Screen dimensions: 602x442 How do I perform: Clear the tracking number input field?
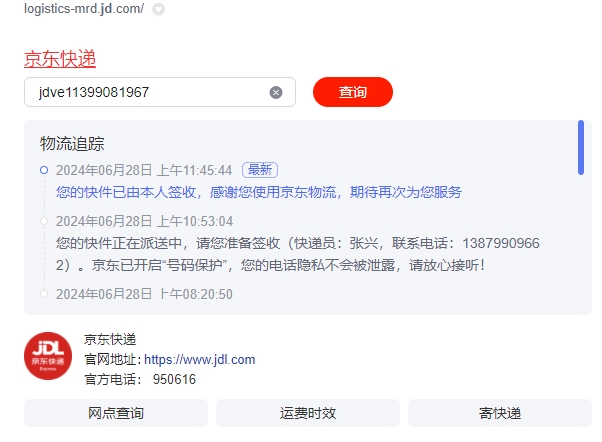click(x=276, y=92)
